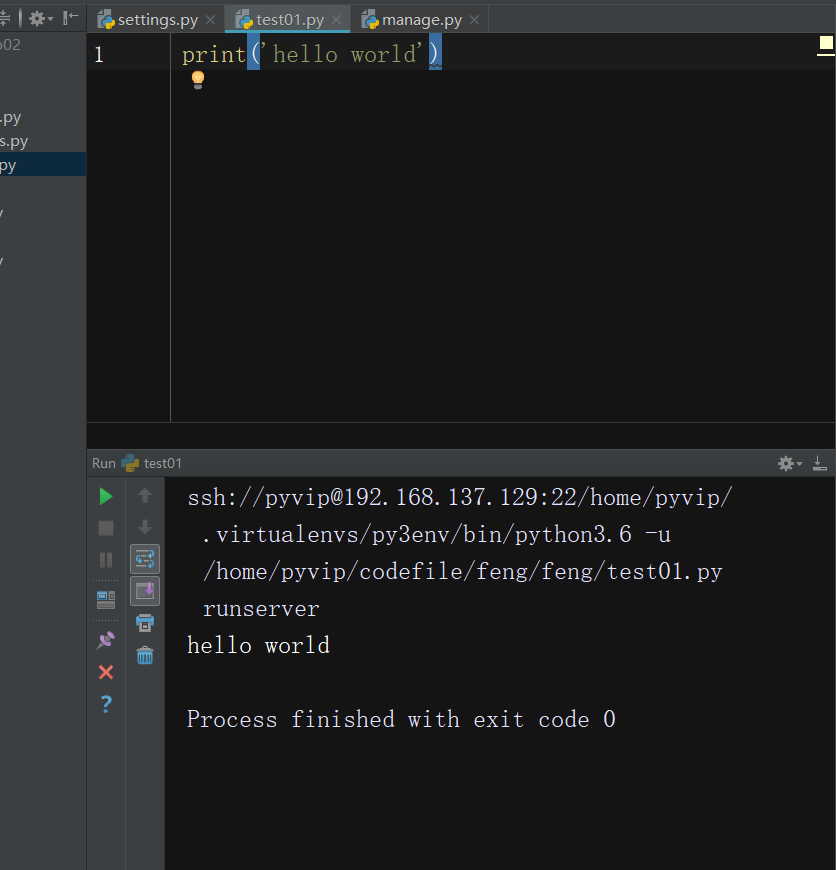Screen dimensions: 836x870
Task: Pause console output
Action: click(x=105, y=560)
